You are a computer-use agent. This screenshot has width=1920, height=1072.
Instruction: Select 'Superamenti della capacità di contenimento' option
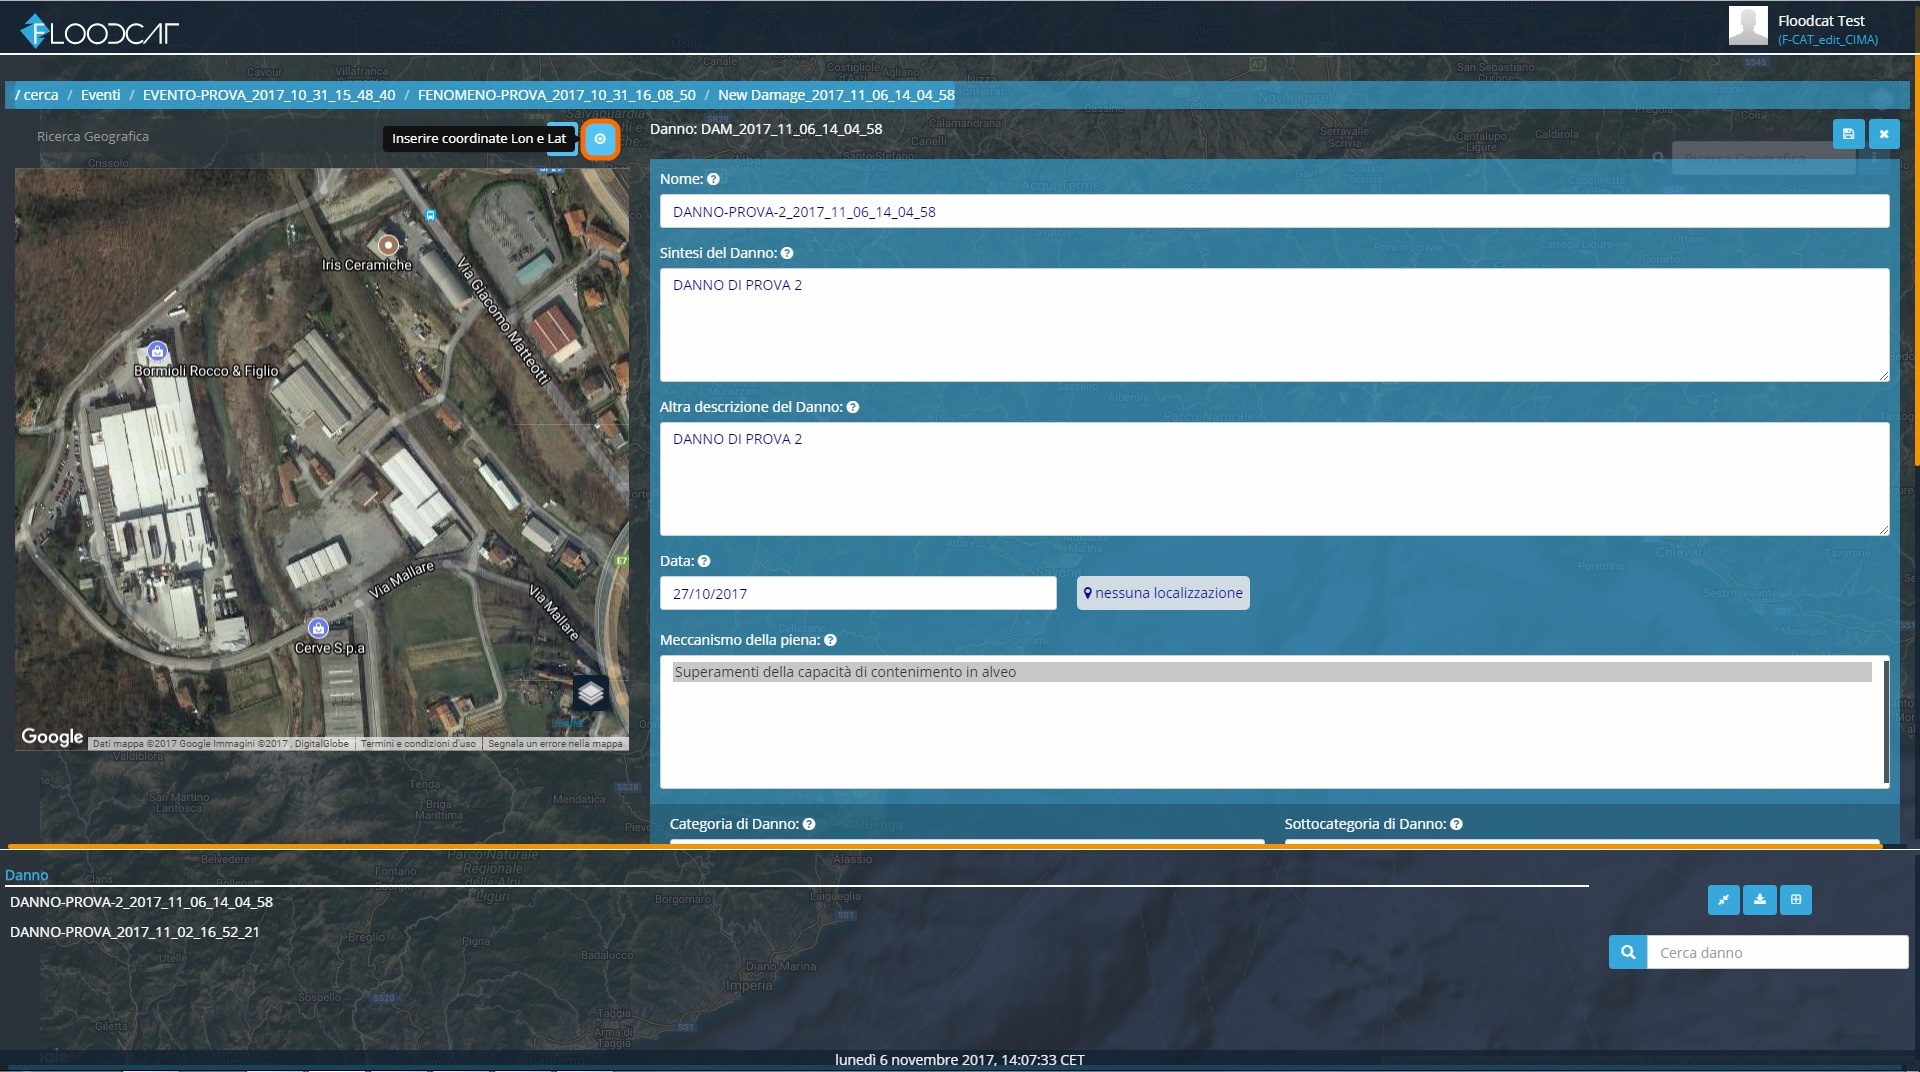845,672
